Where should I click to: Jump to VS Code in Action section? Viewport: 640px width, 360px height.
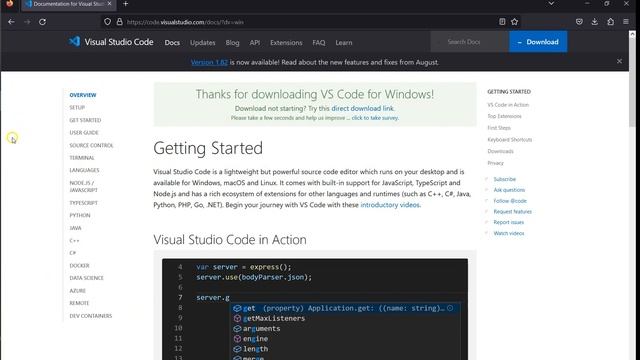point(508,105)
